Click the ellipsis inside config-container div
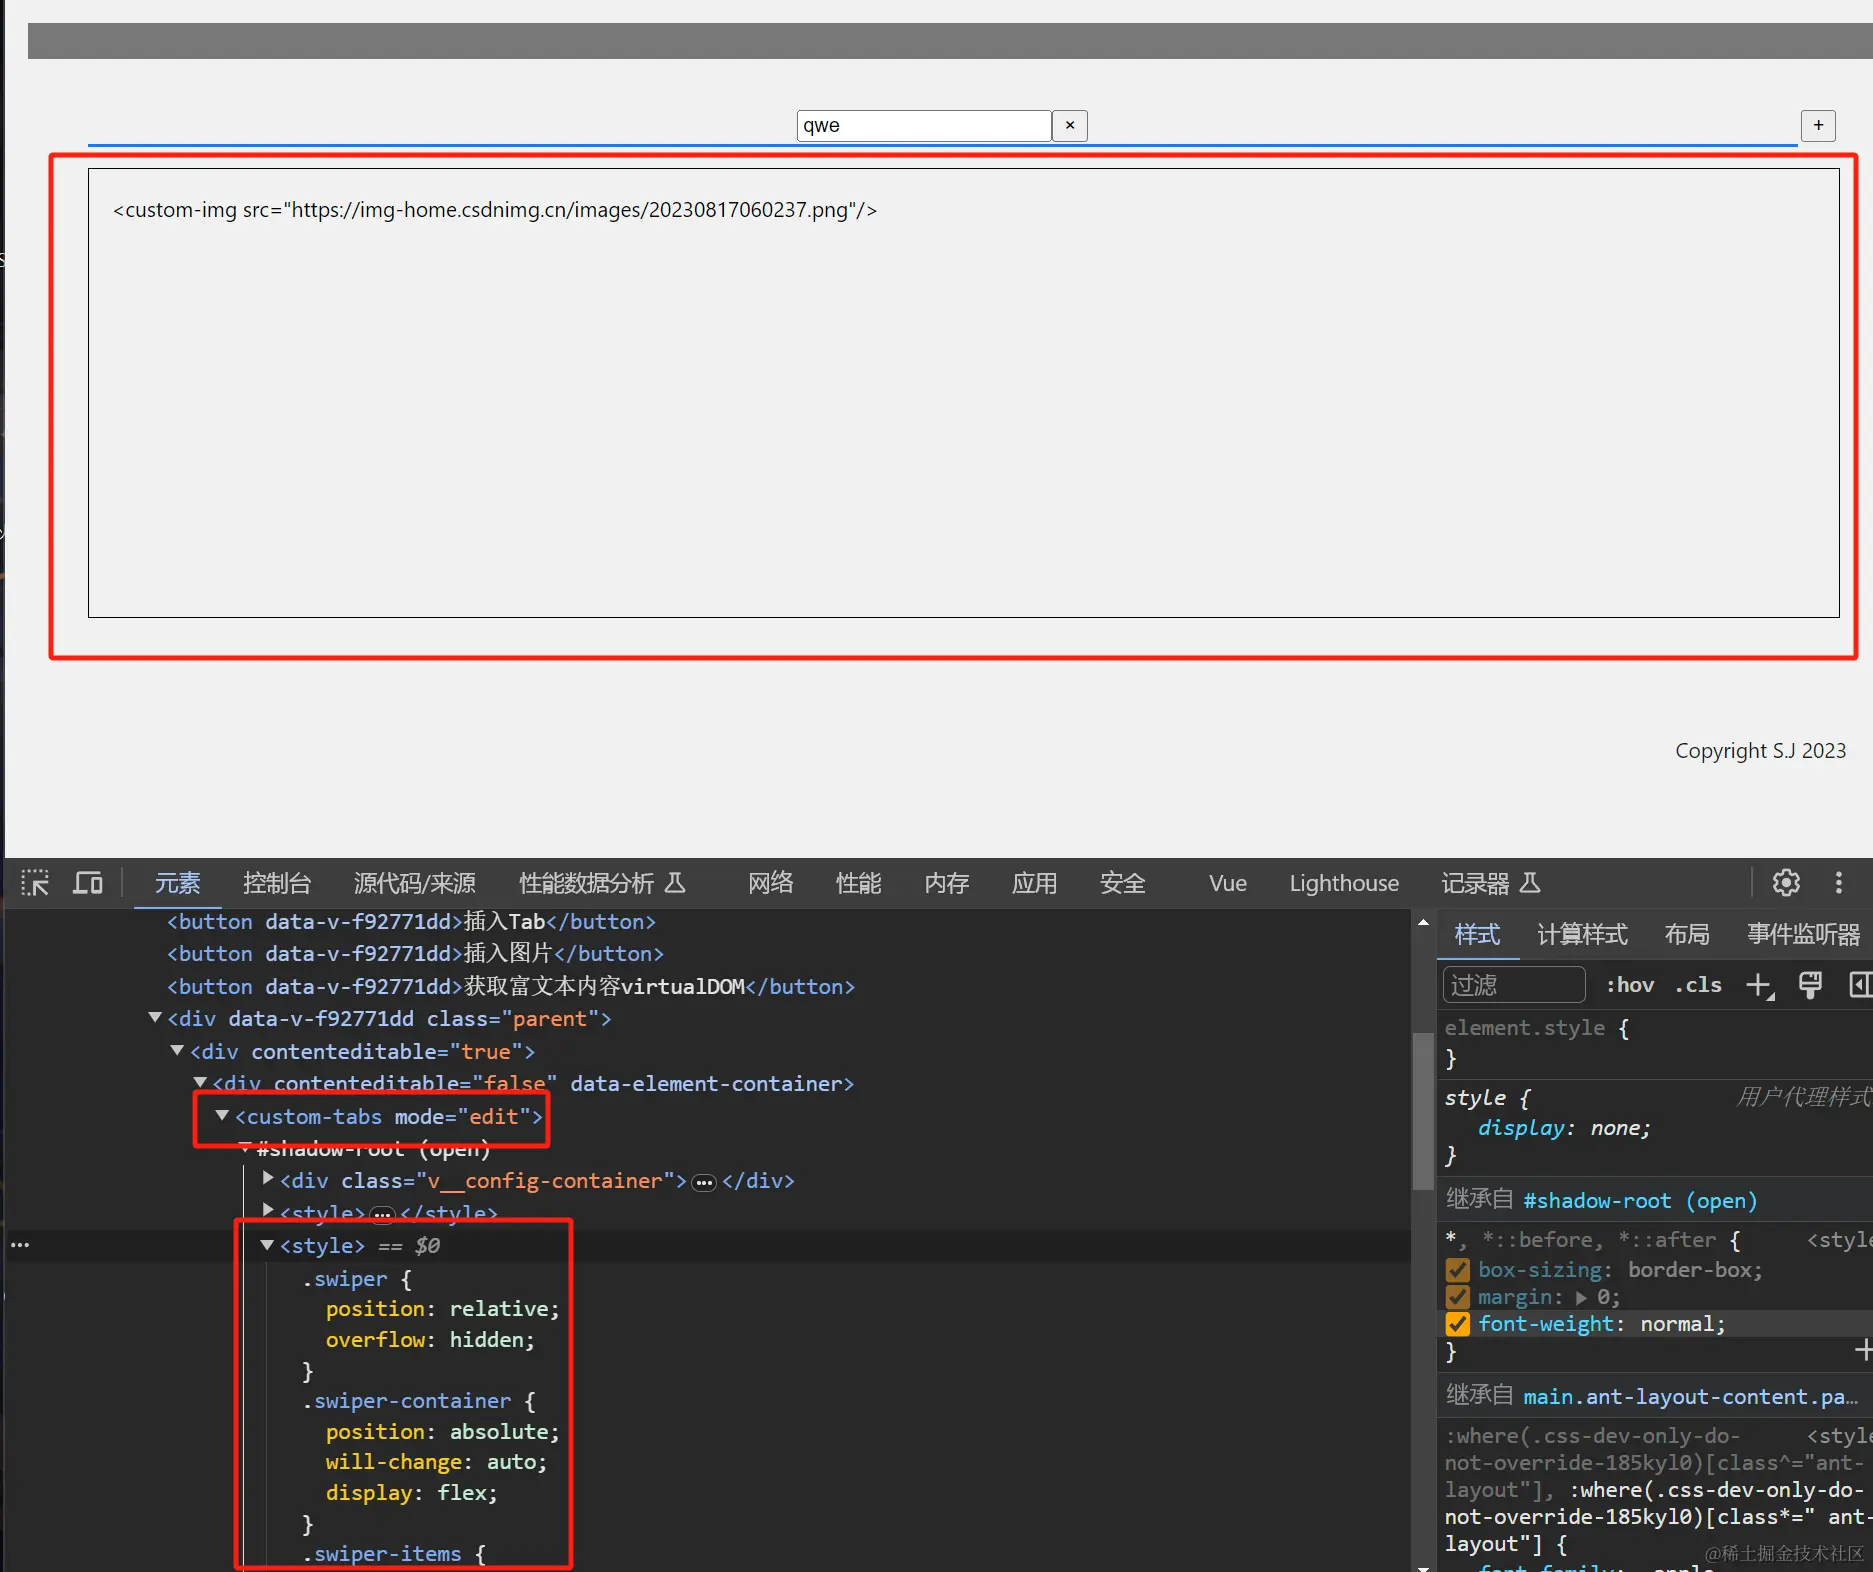 click(705, 1183)
